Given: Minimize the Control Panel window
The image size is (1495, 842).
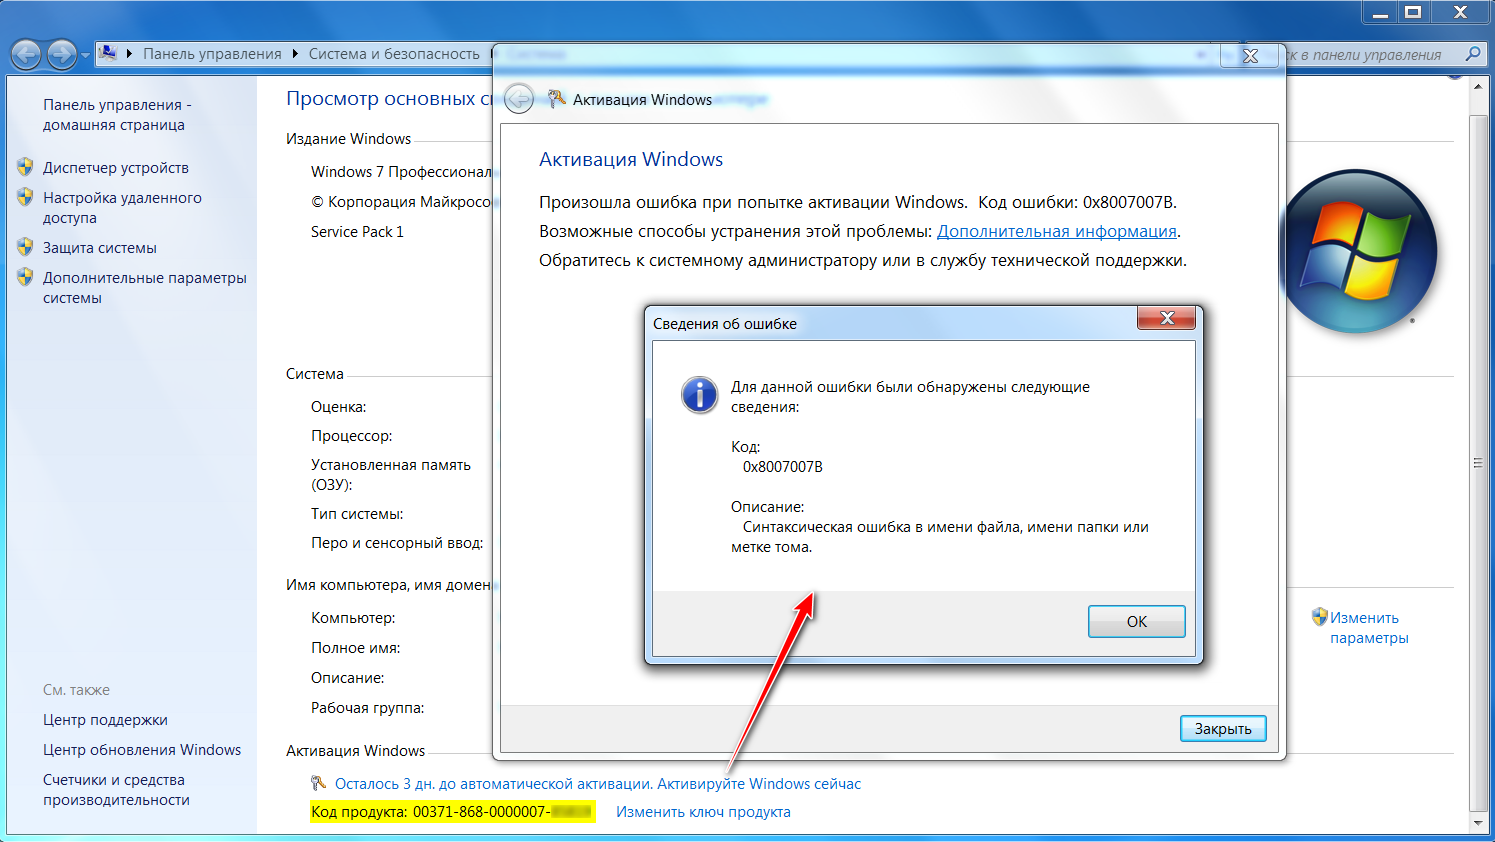Looking at the screenshot, I should point(1381,12).
